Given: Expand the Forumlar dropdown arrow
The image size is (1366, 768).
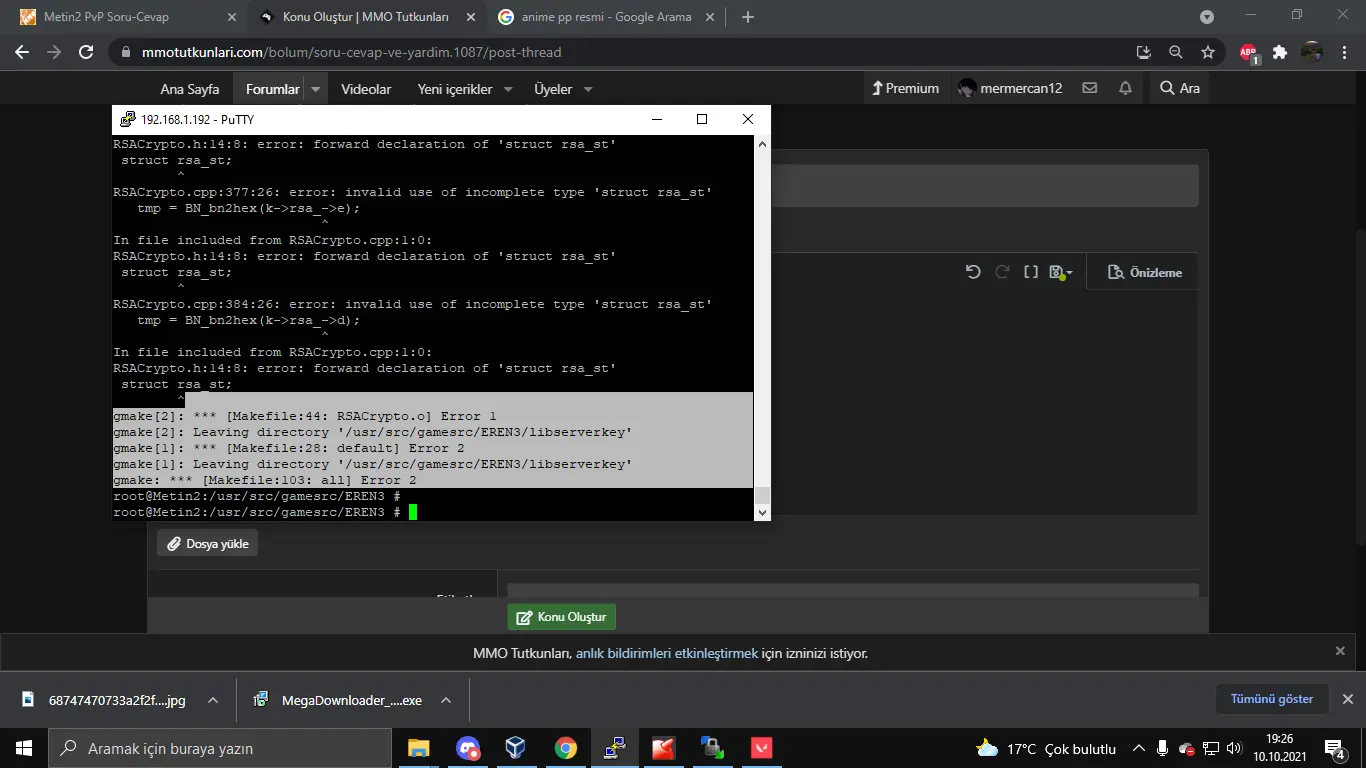Looking at the screenshot, I should (316, 89).
